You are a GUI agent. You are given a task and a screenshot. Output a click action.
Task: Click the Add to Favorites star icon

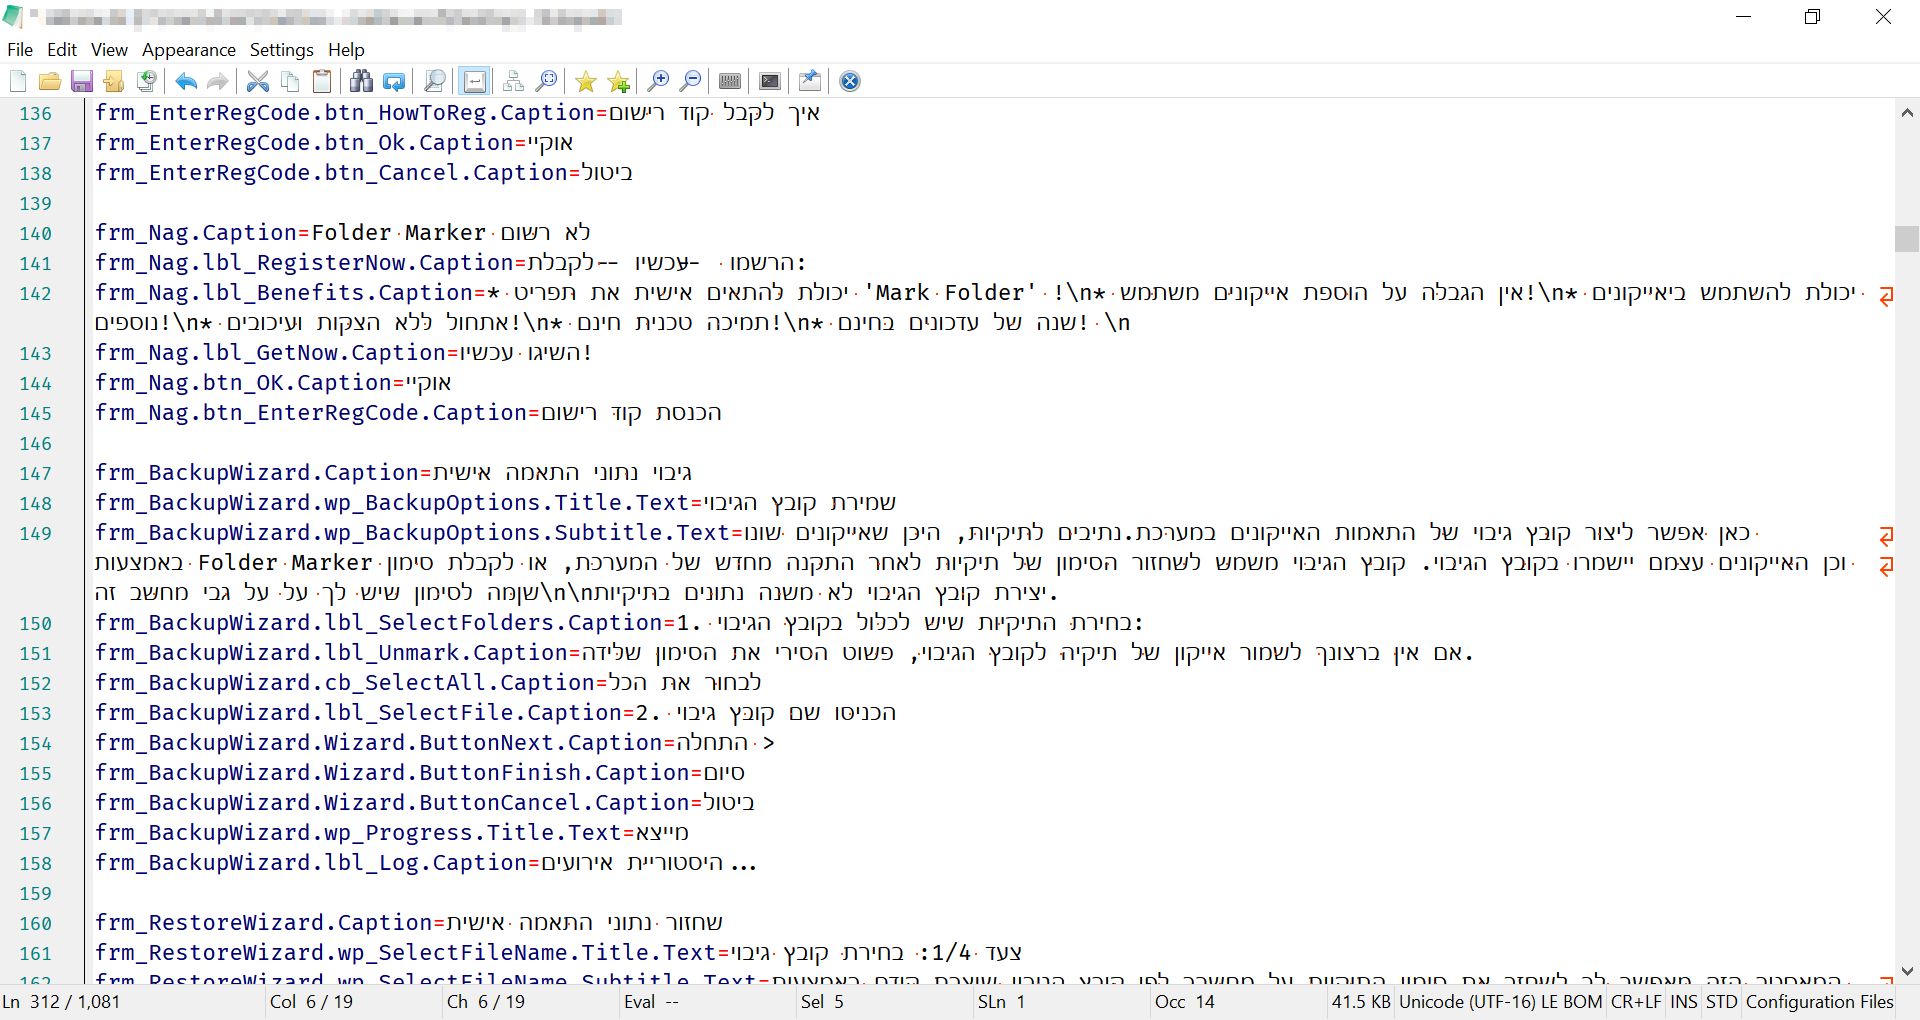pyautogui.click(x=618, y=81)
